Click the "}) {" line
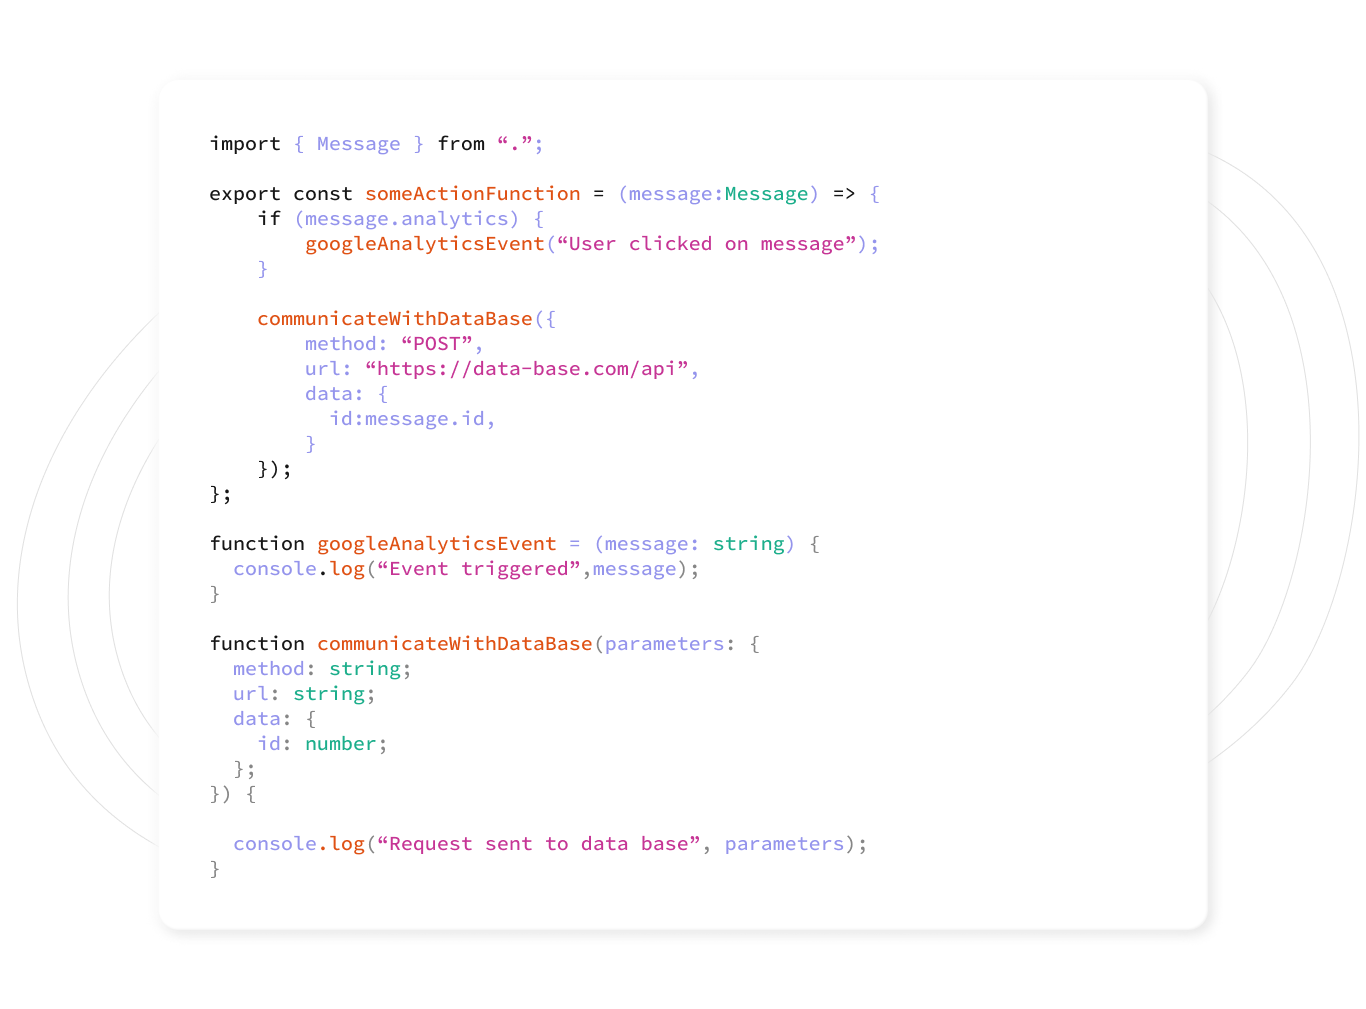 coord(233,794)
